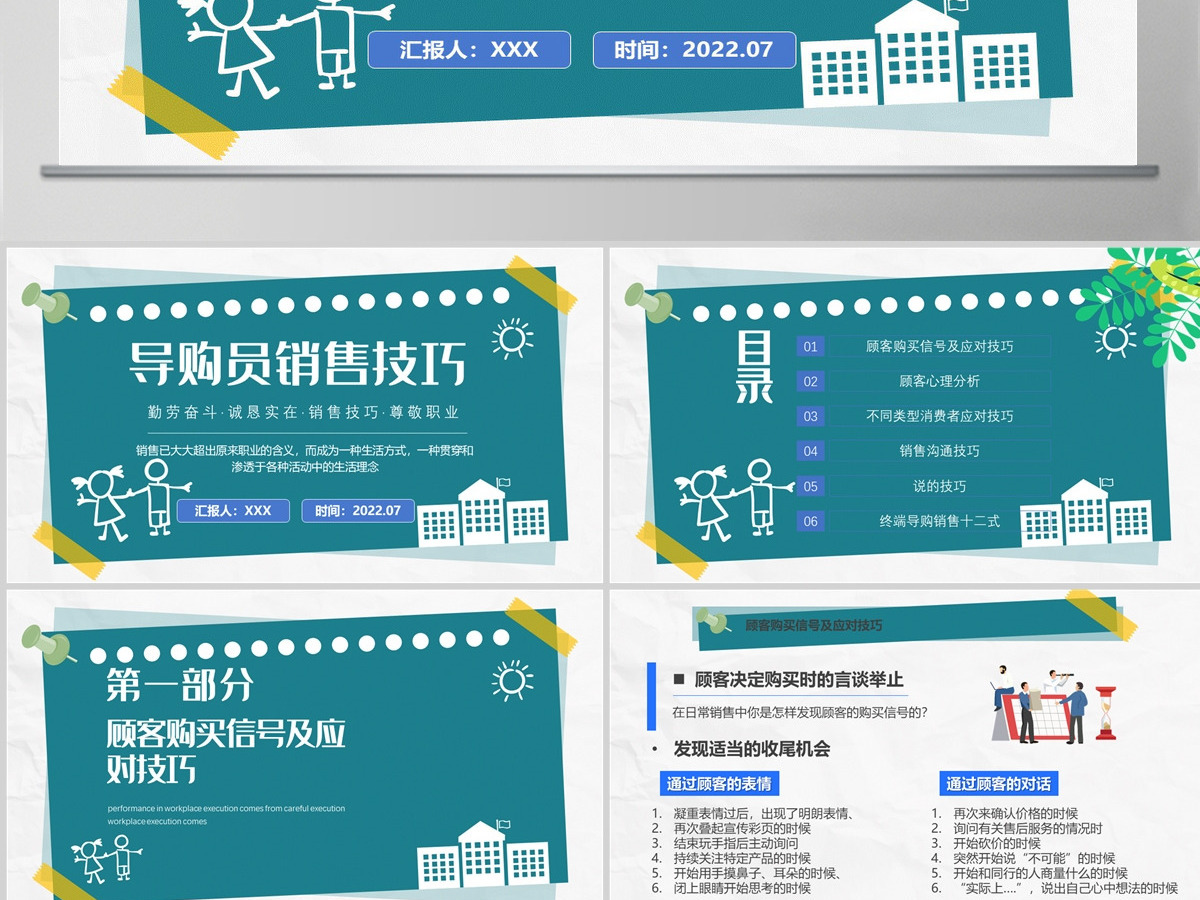Open the 第一部分 section slide thumbnail
The image size is (1200, 900).
point(305,744)
